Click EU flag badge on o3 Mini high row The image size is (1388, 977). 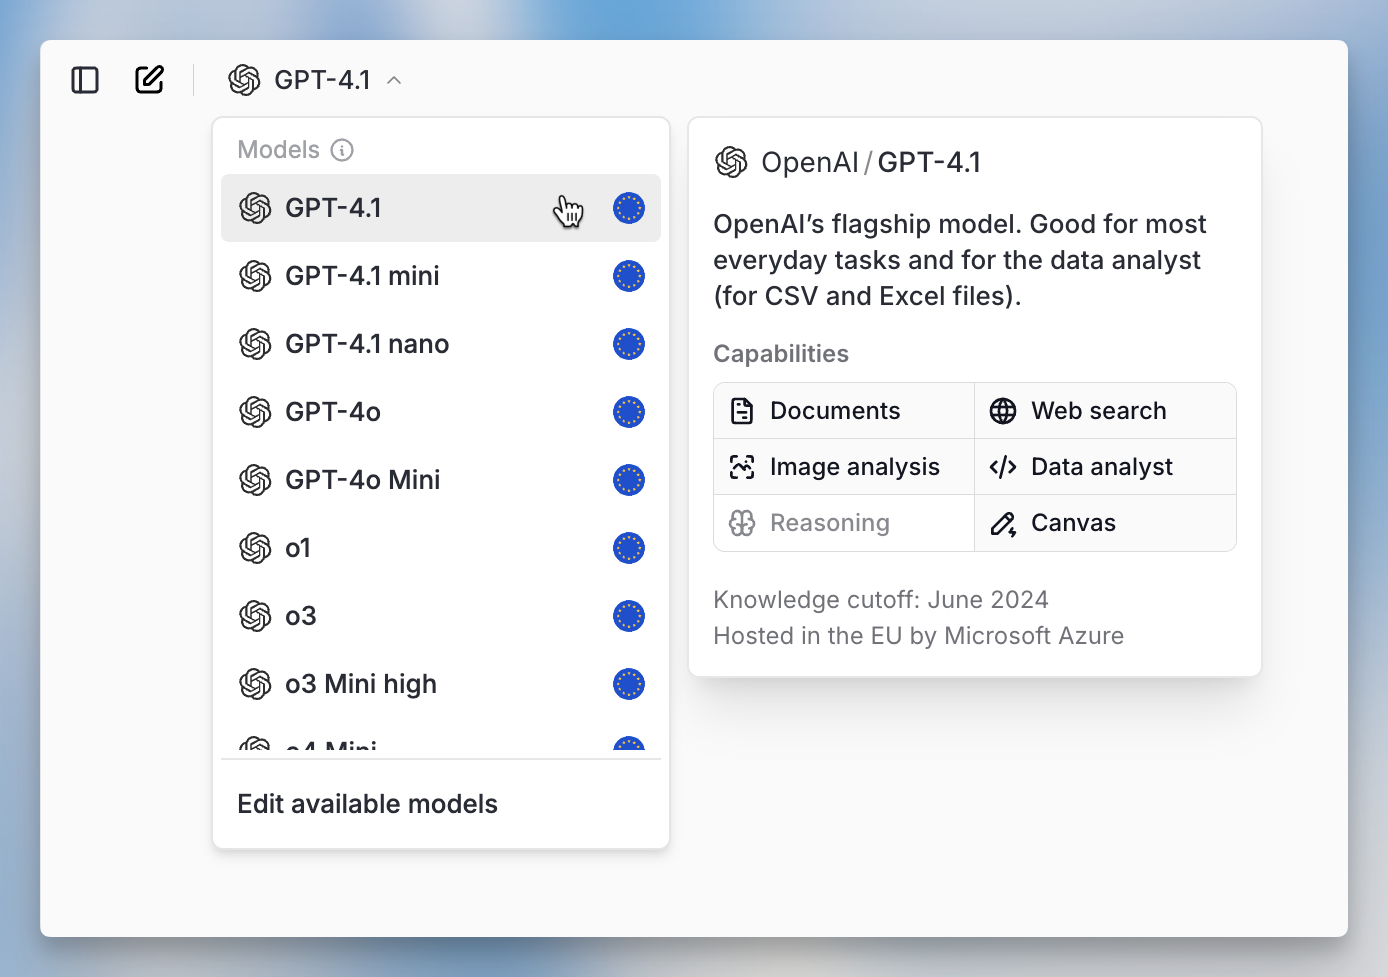[629, 684]
